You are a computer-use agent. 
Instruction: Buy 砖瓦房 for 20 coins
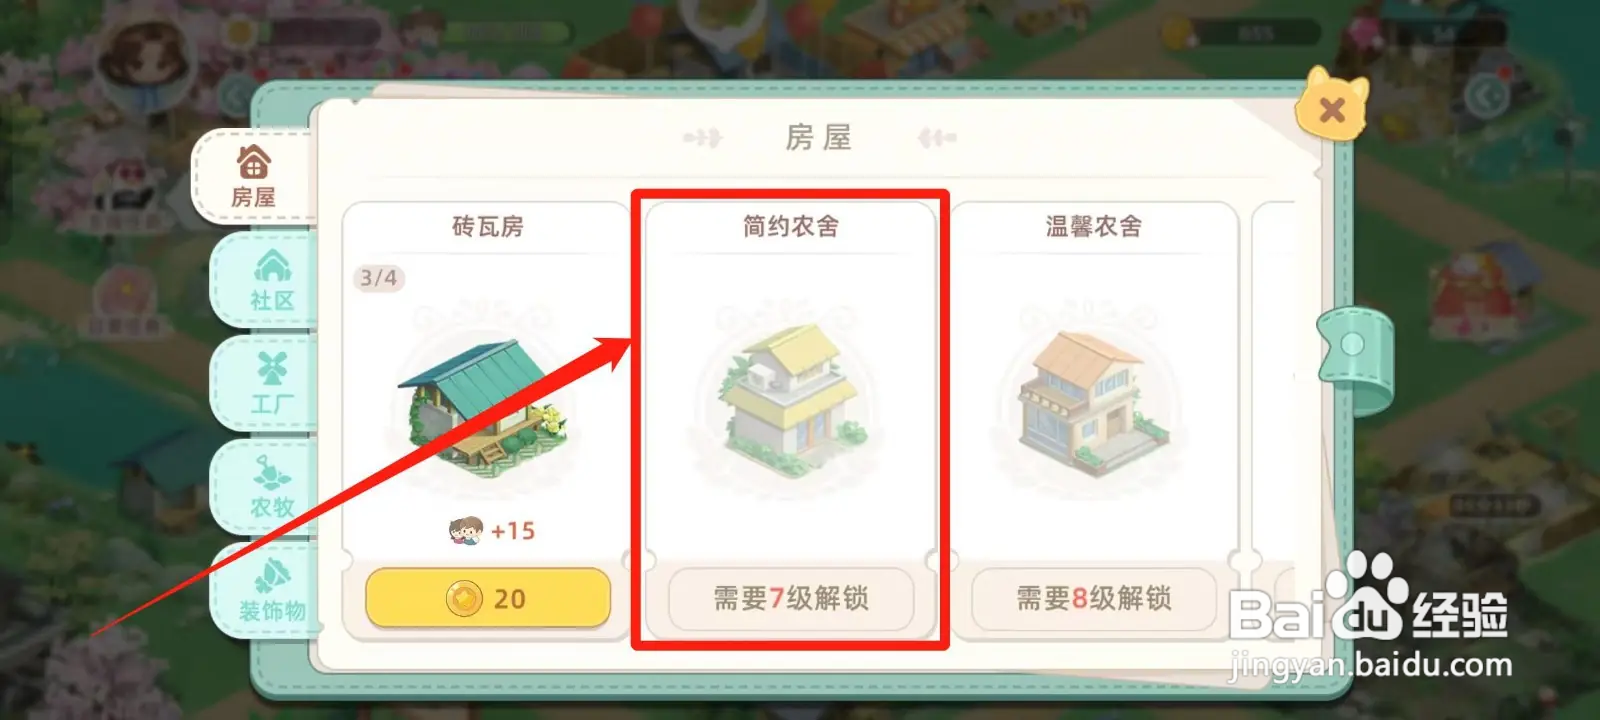[x=488, y=598]
